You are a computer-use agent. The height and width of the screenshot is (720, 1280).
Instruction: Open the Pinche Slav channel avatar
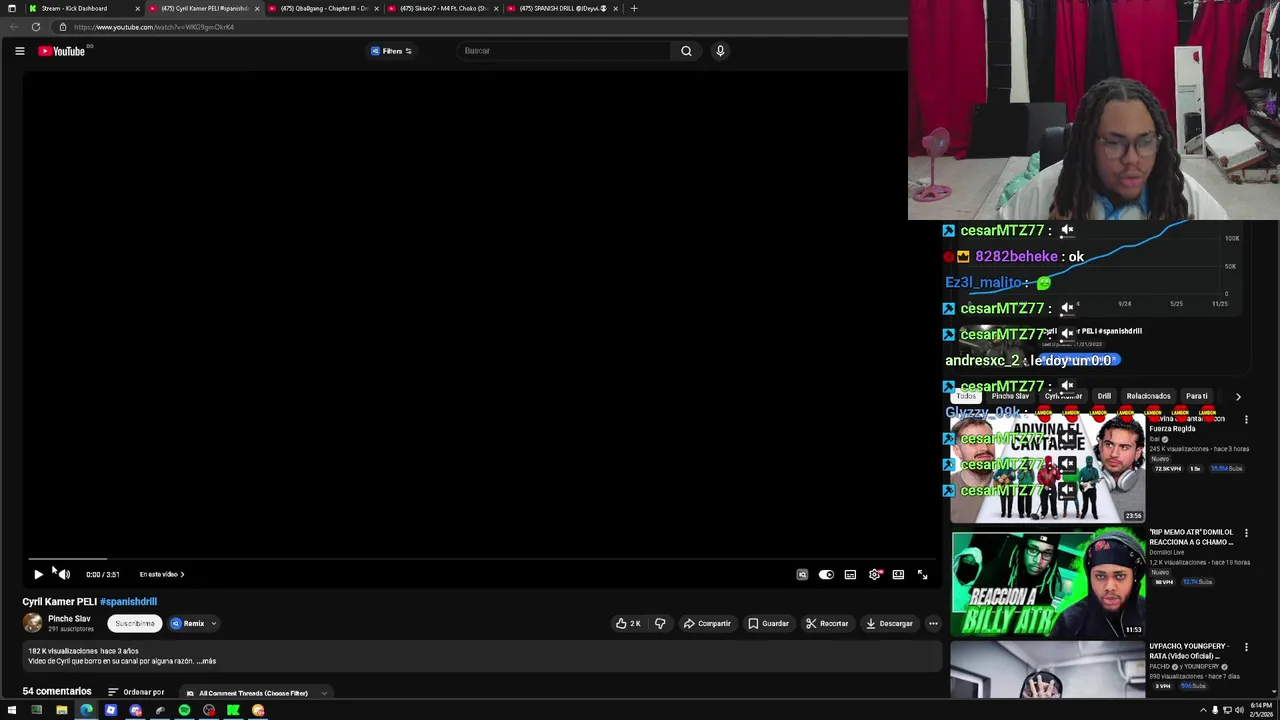coord(33,623)
